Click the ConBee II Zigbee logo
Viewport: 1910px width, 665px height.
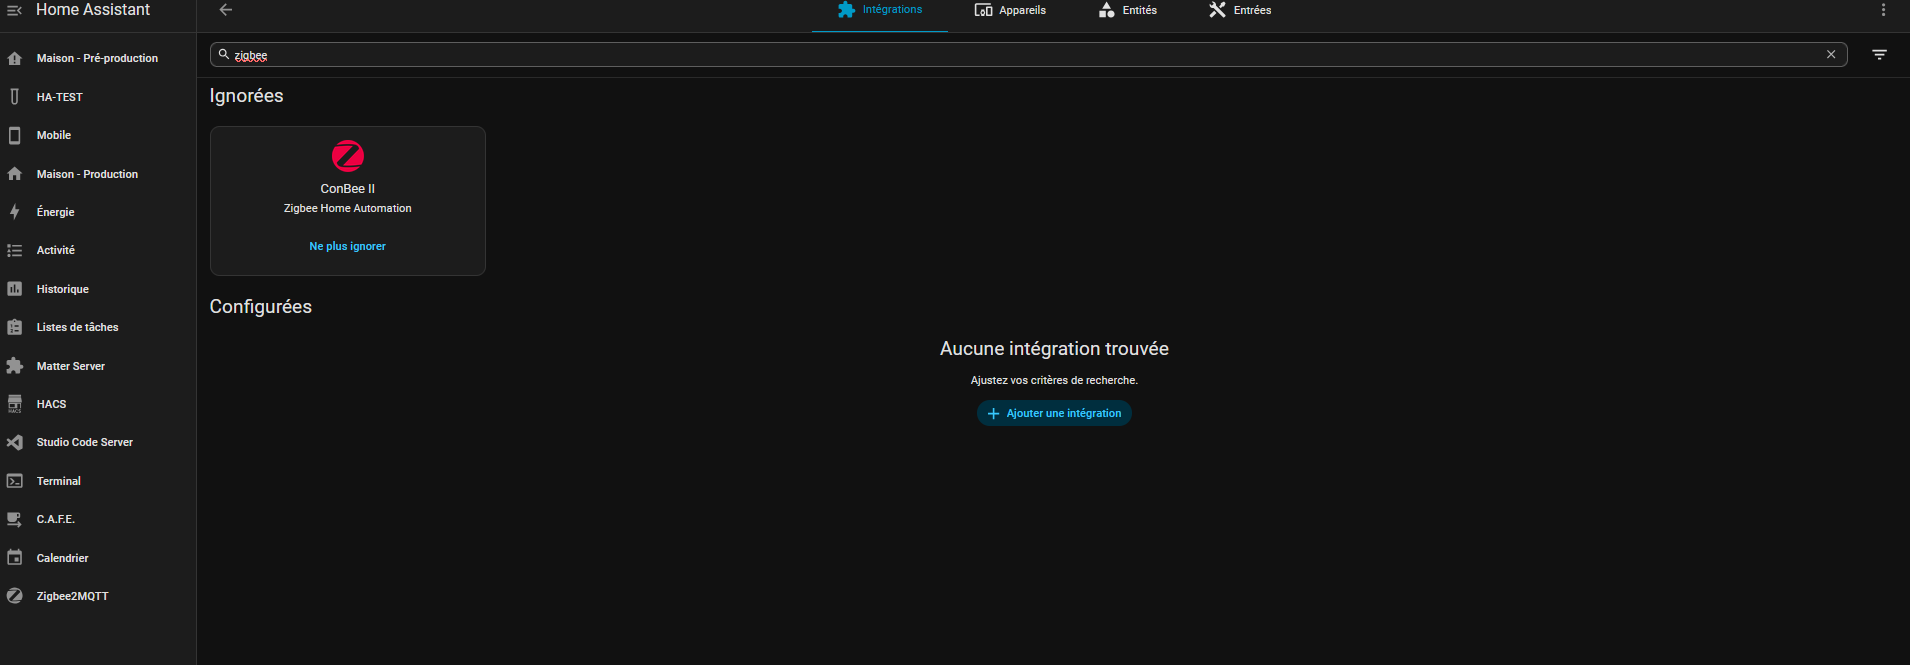tap(347, 156)
